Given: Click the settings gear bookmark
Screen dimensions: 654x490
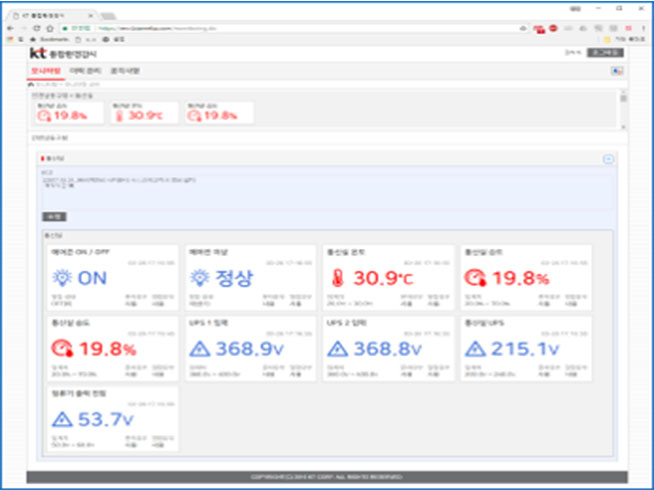Looking at the screenshot, I should (x=106, y=40).
